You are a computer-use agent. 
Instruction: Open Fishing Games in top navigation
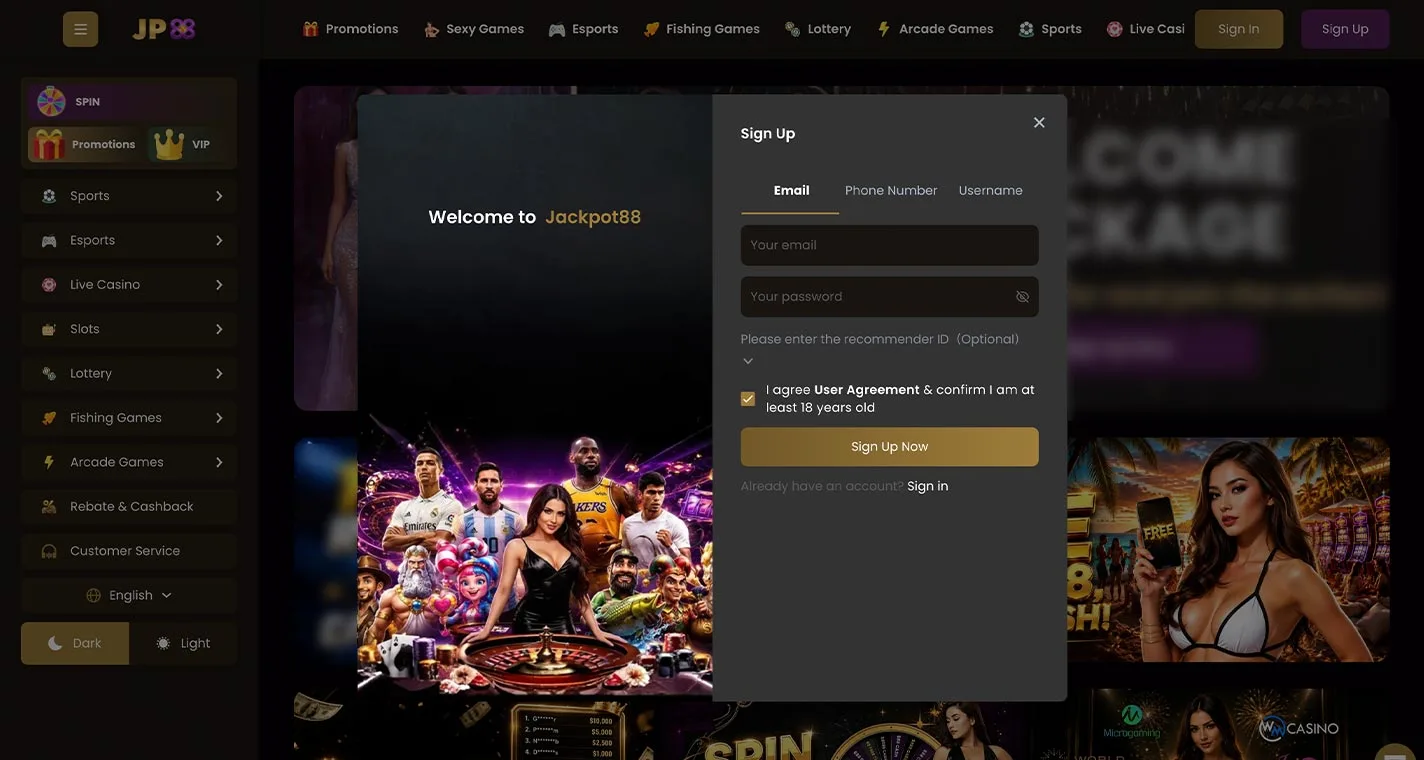702,29
